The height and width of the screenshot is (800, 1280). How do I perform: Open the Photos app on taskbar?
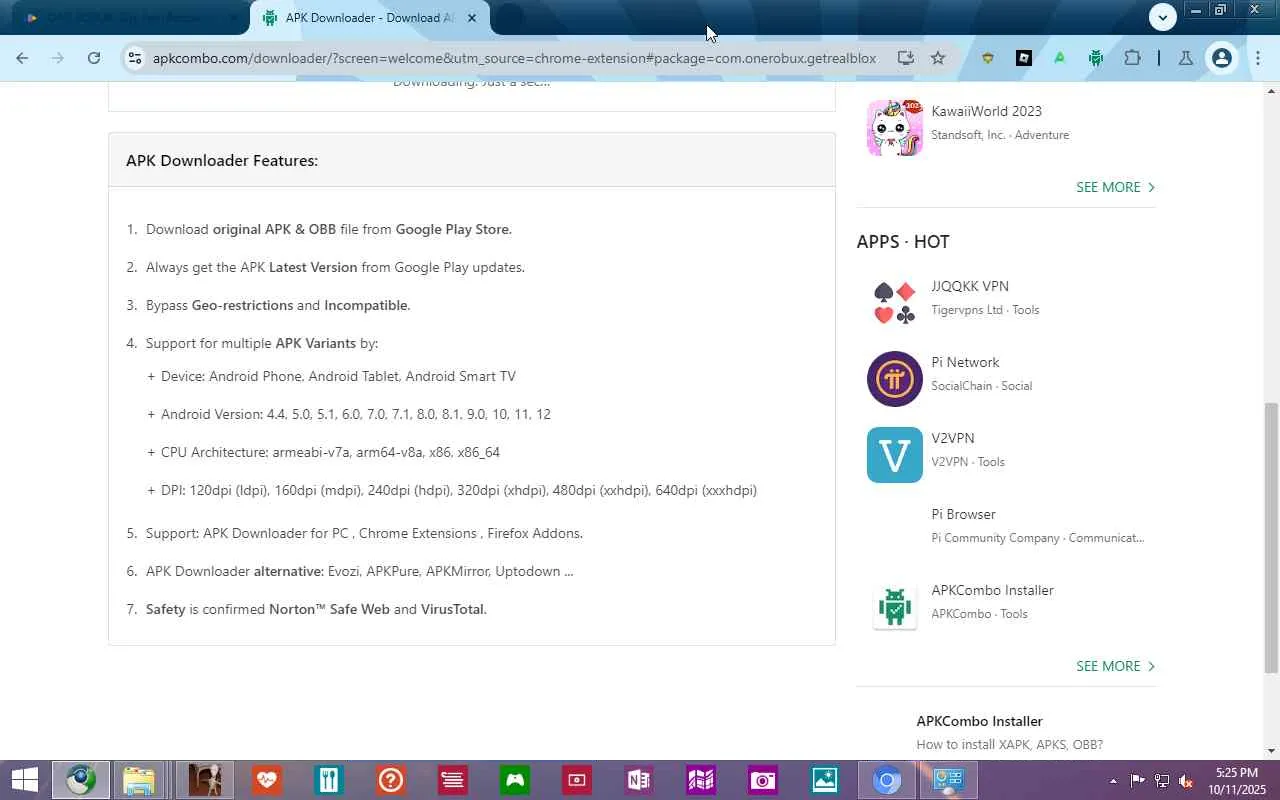coord(825,780)
